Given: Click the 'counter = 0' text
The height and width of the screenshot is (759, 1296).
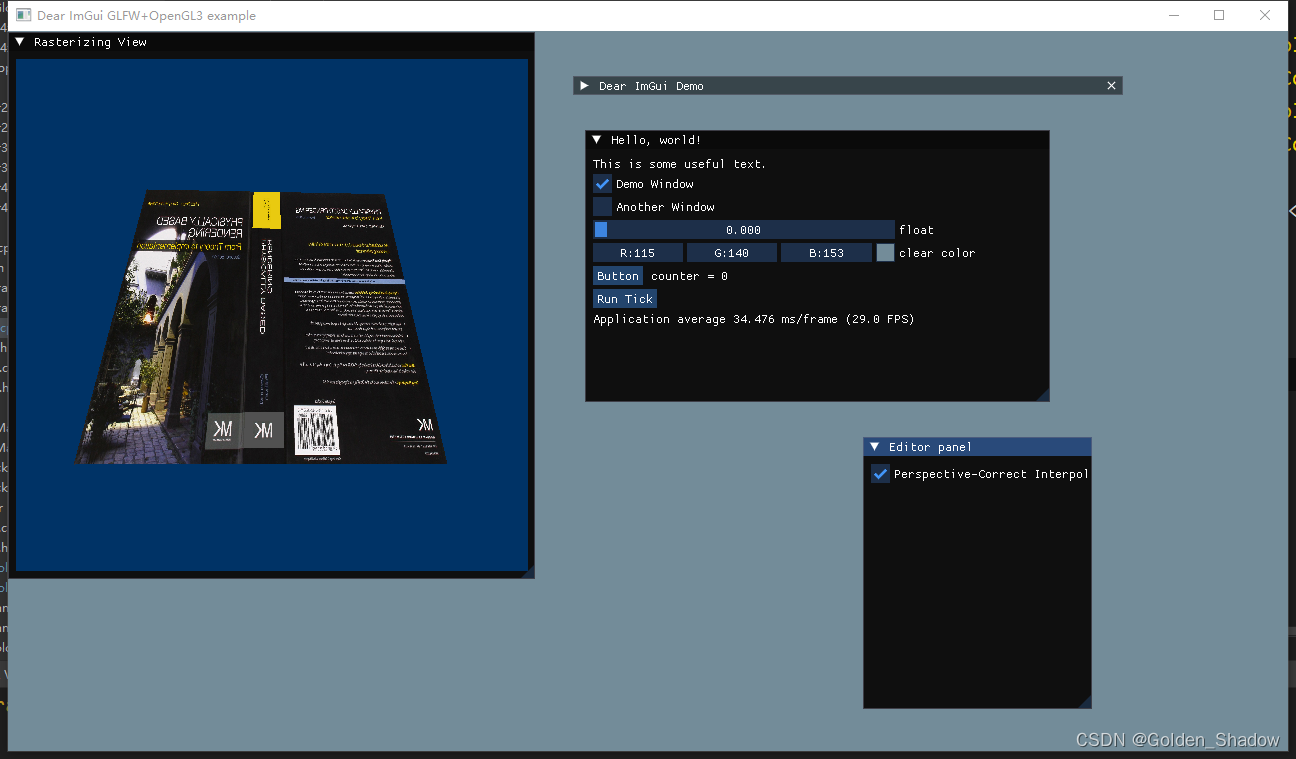Looking at the screenshot, I should click(689, 276).
